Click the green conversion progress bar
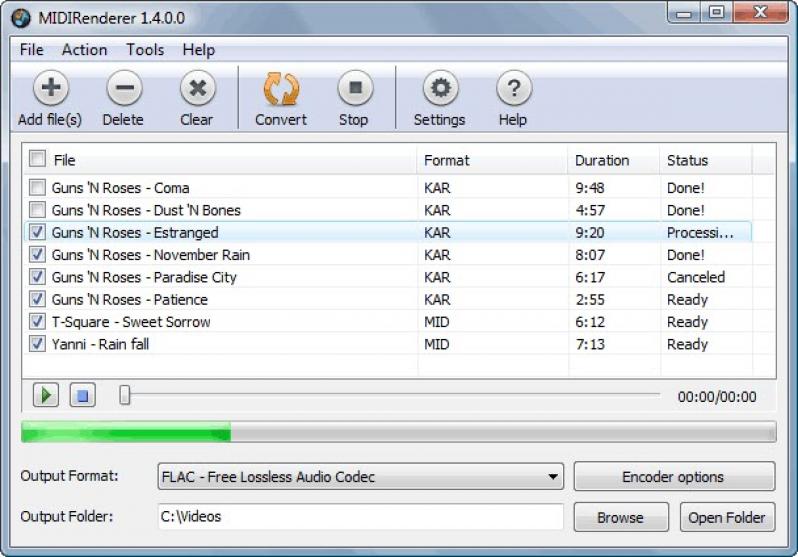 [x=398, y=432]
